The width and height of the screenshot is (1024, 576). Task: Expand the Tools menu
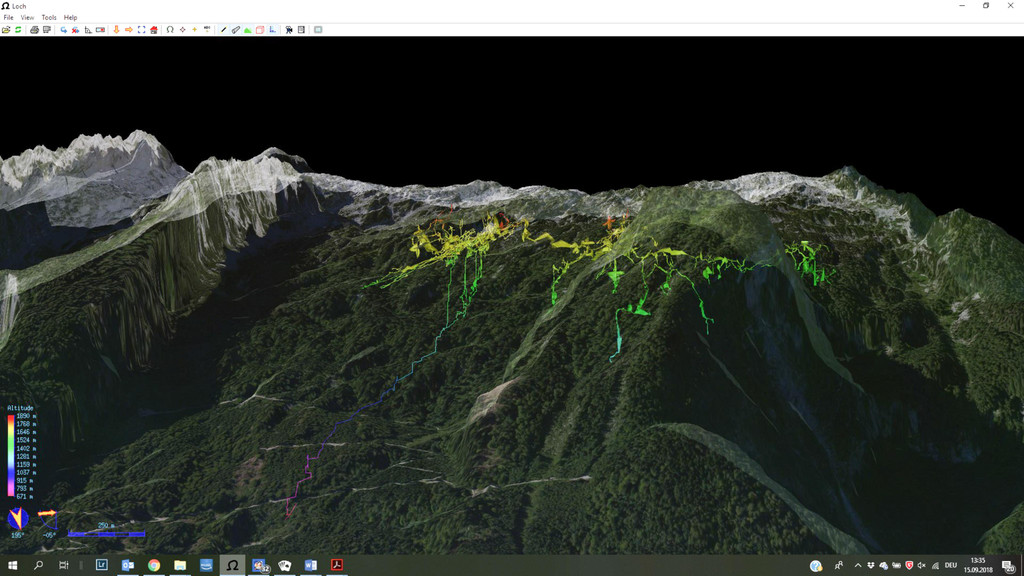point(49,18)
